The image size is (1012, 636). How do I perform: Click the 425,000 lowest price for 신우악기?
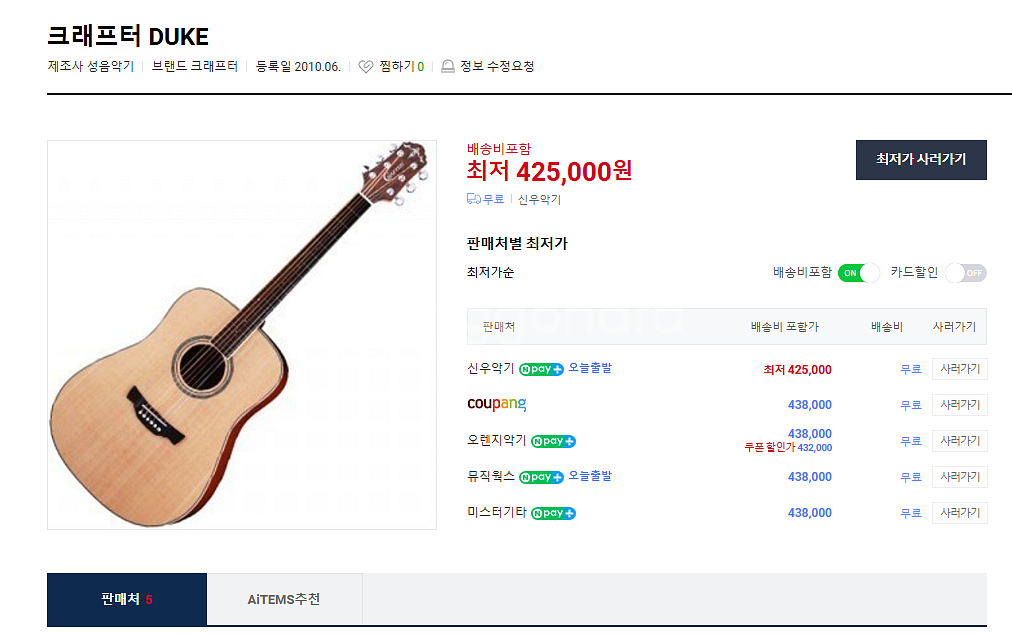pos(797,370)
